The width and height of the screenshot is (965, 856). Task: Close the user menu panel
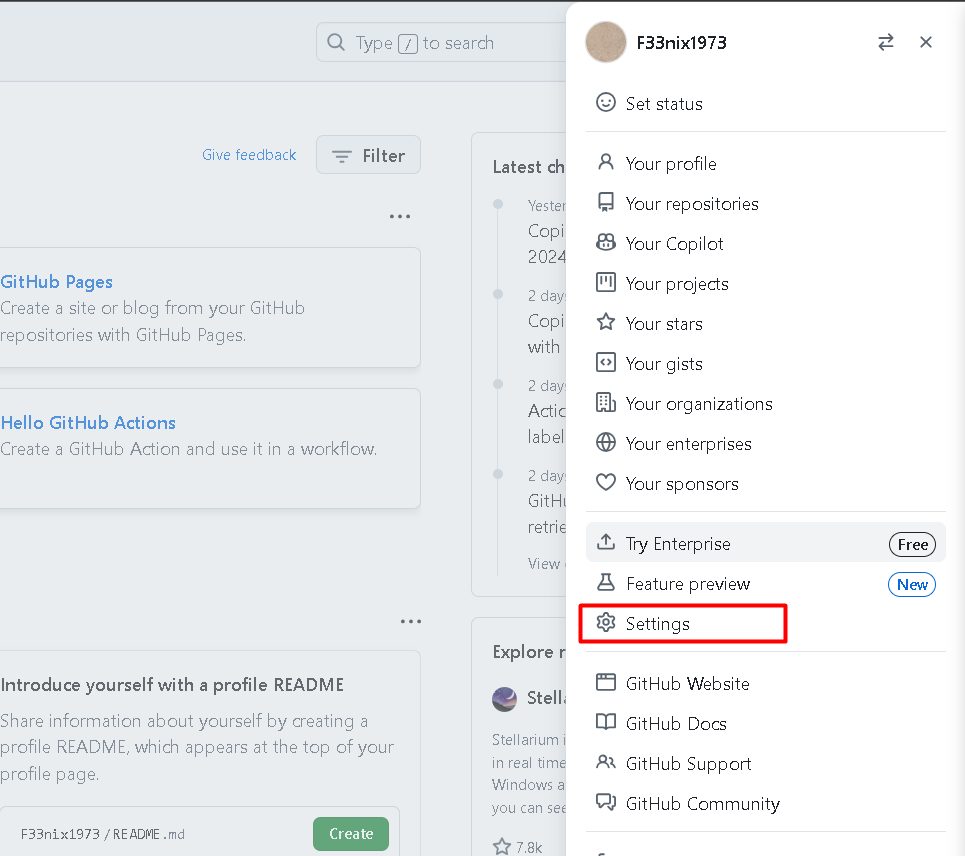point(926,42)
